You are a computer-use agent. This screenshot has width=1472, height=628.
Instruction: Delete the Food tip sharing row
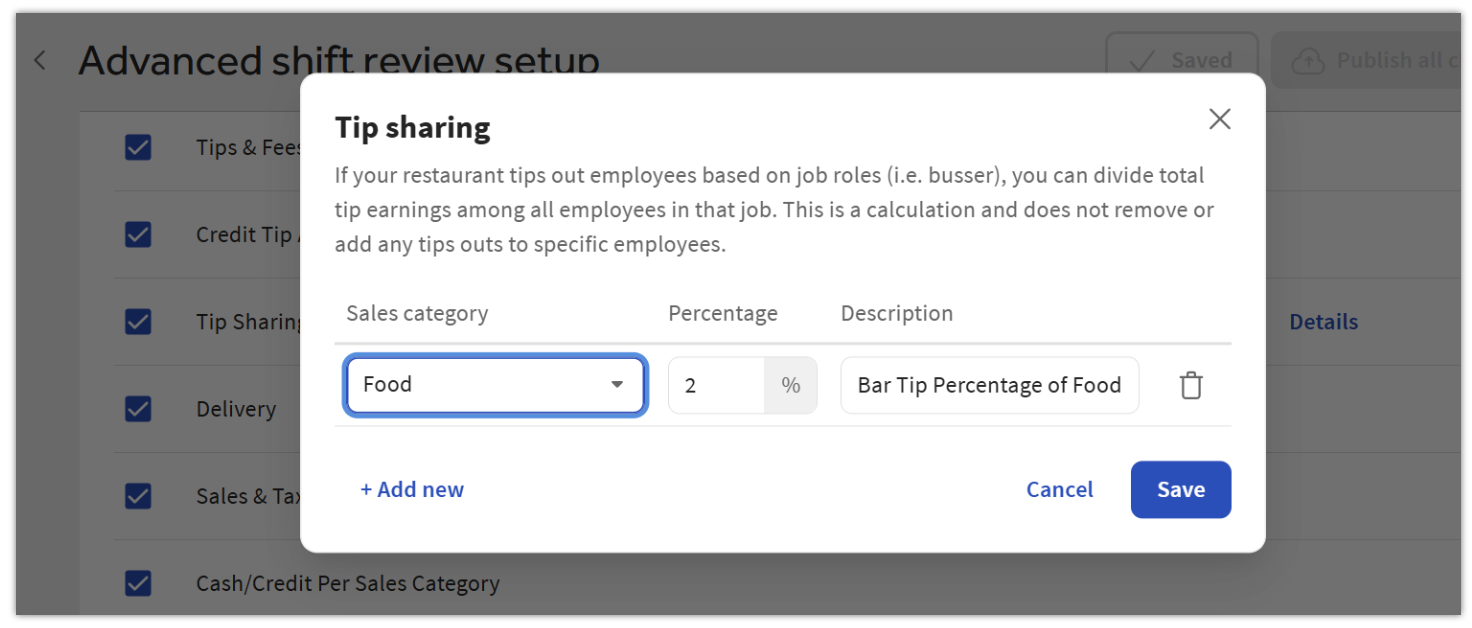pos(1190,385)
